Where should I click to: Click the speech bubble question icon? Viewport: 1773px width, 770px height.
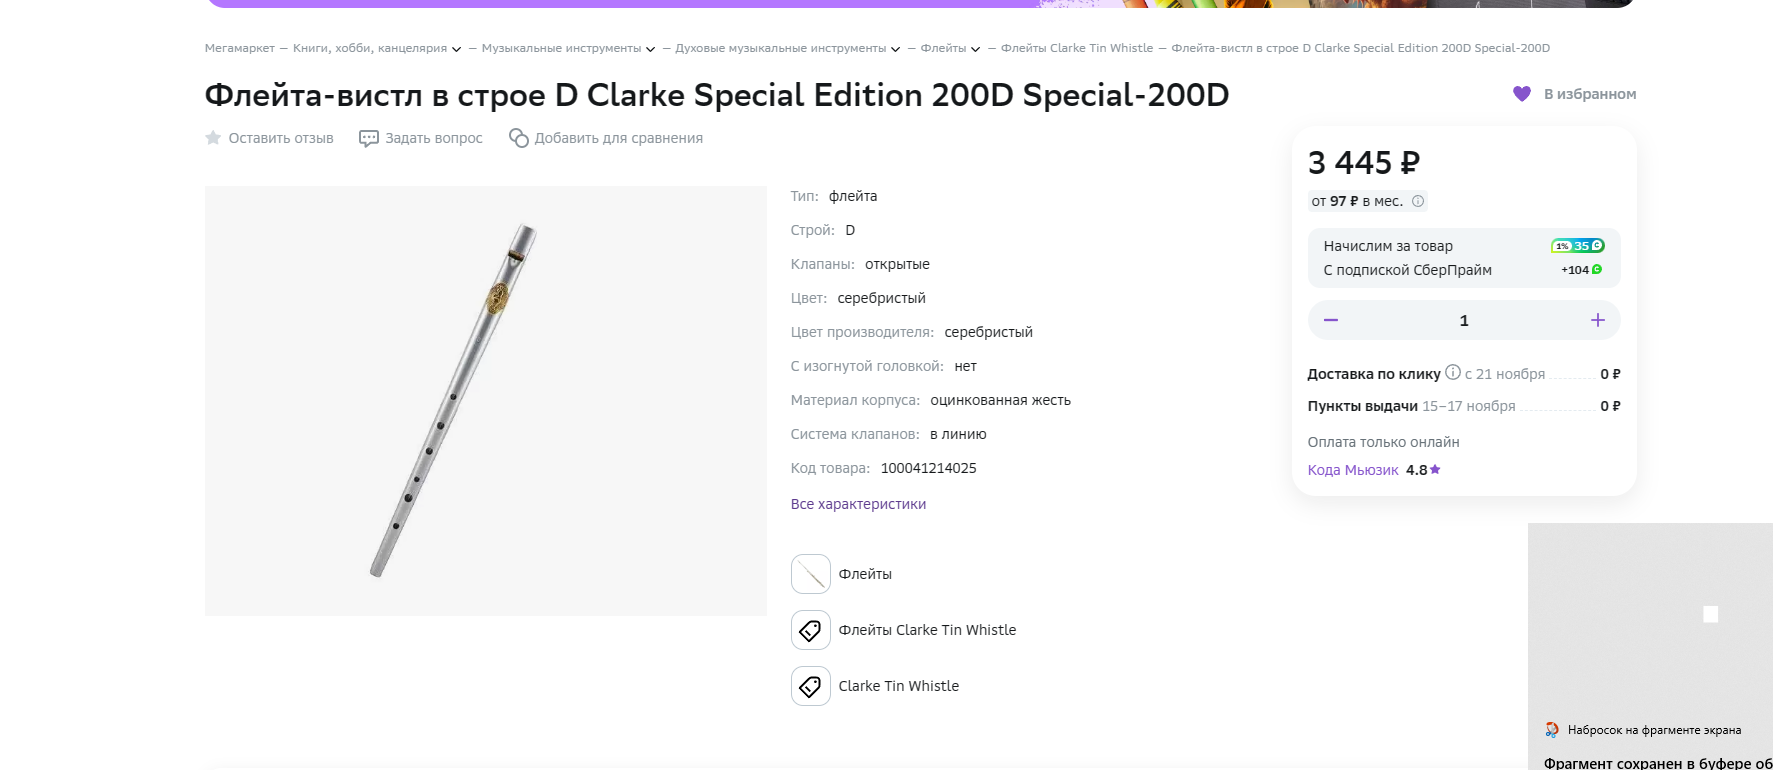(x=369, y=138)
